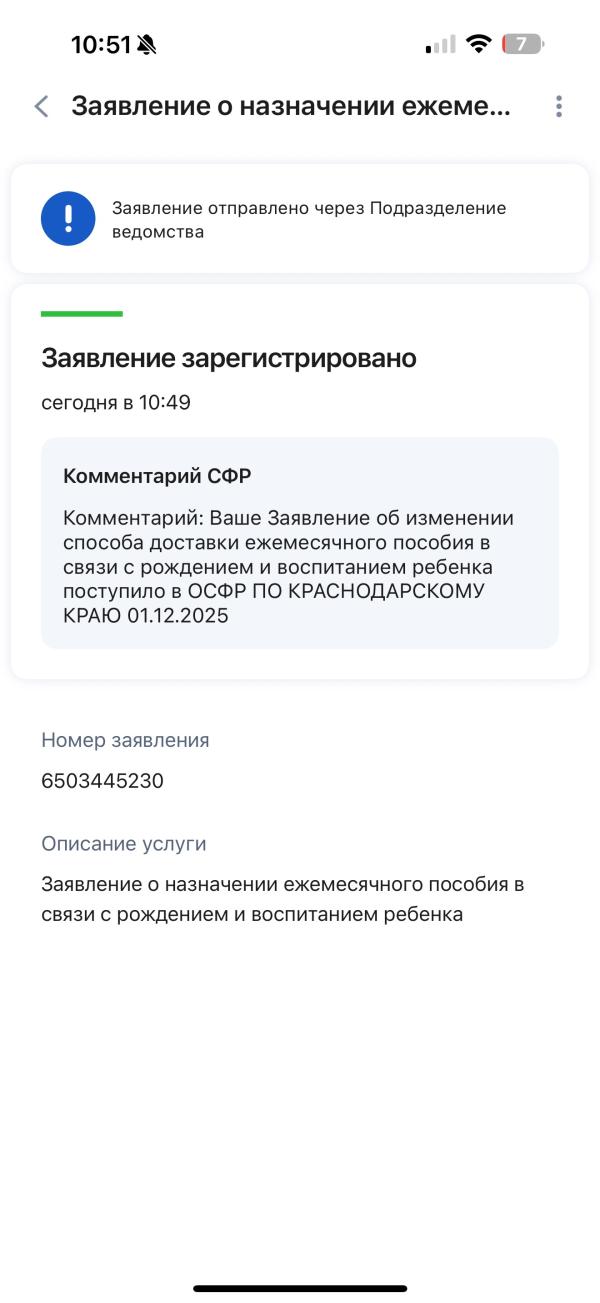Tap the battery indicator icon
The height and width of the screenshot is (1303, 600).
[x=522, y=44]
